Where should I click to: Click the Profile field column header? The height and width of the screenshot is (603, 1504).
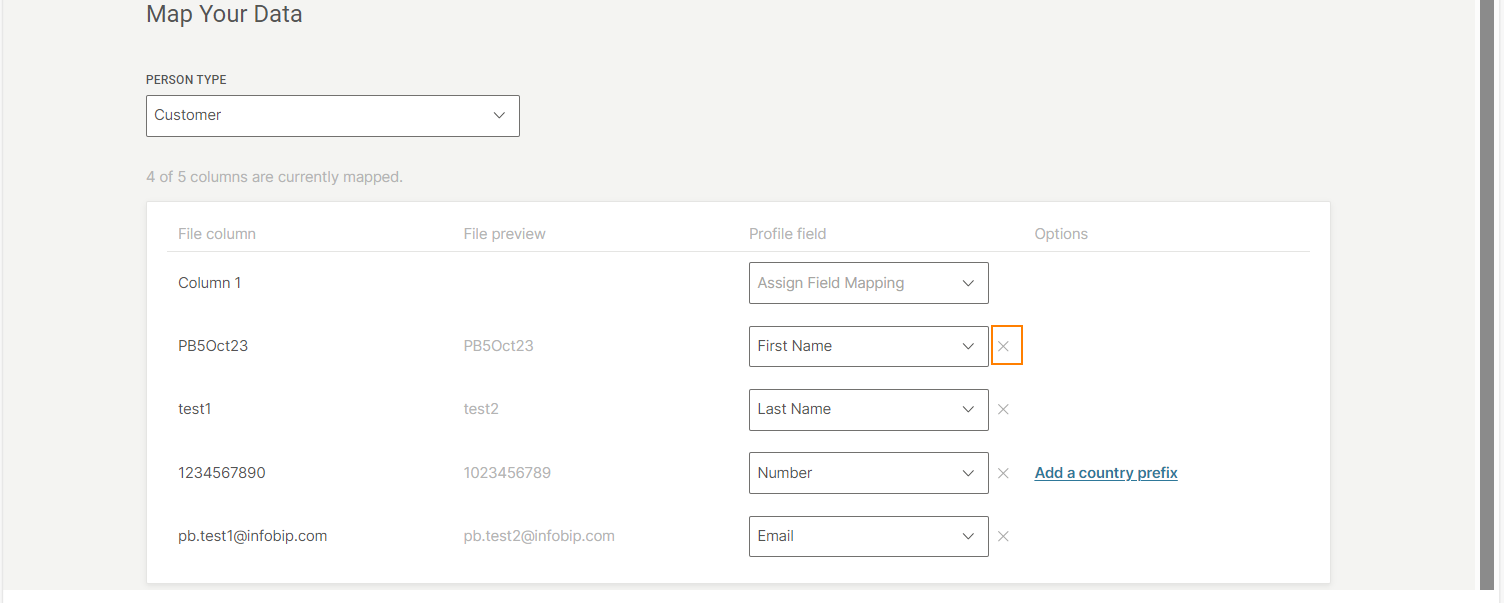point(787,234)
